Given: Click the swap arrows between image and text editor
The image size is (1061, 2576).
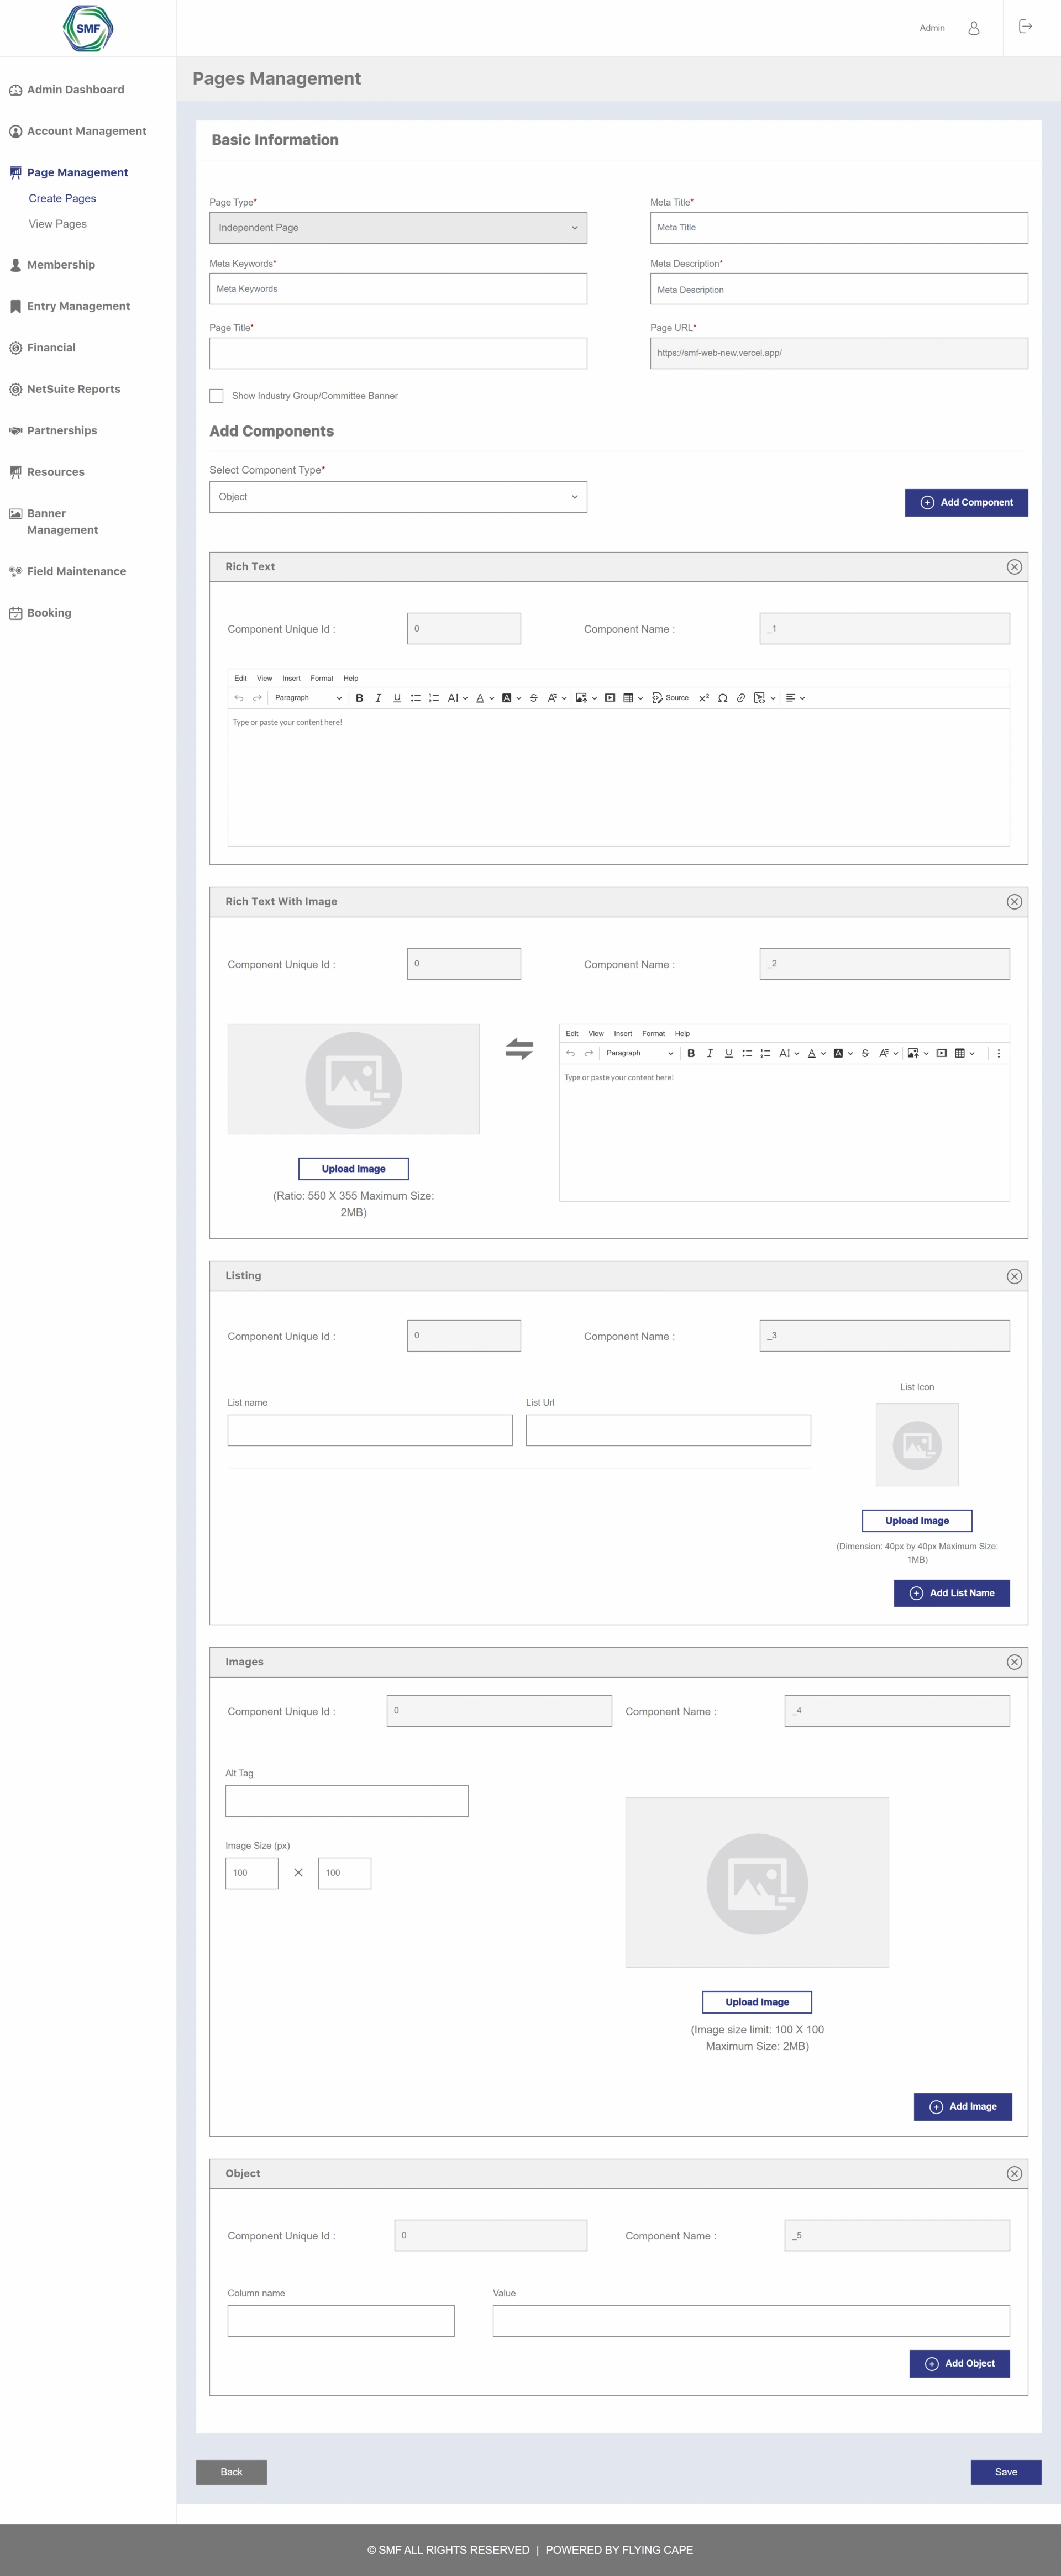Looking at the screenshot, I should [x=519, y=1049].
